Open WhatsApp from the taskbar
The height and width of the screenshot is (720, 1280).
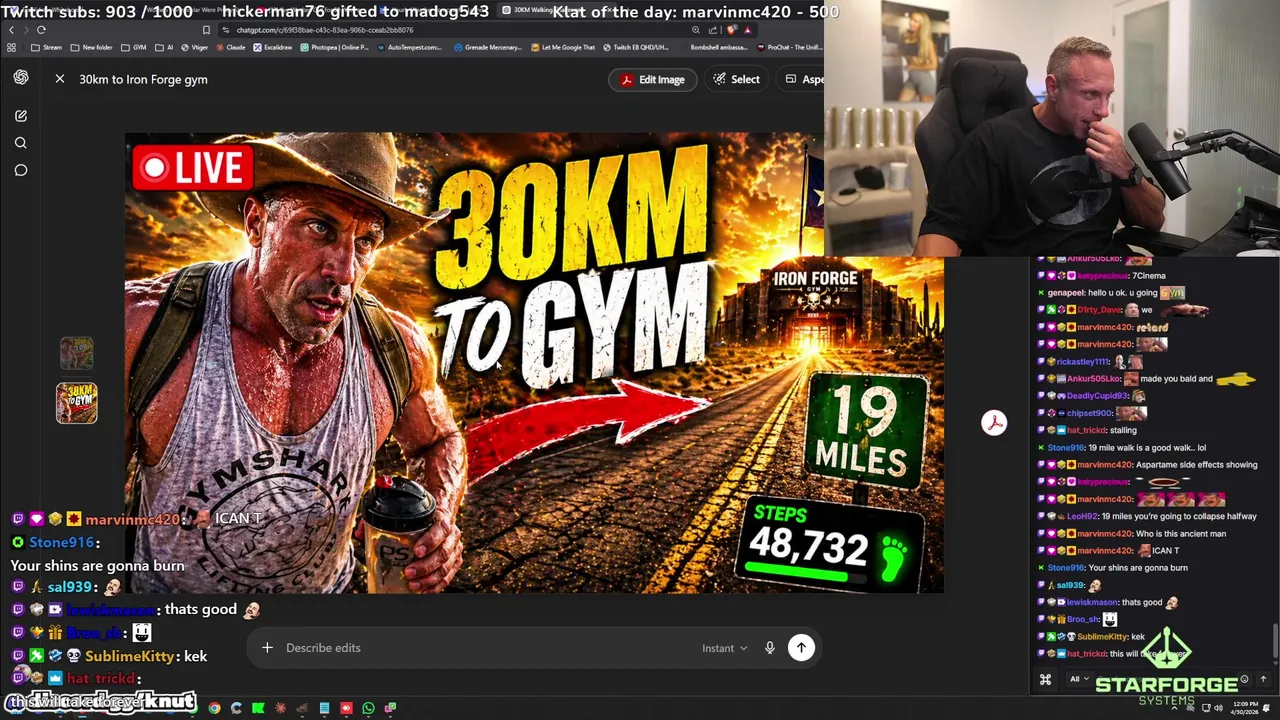tap(368, 708)
